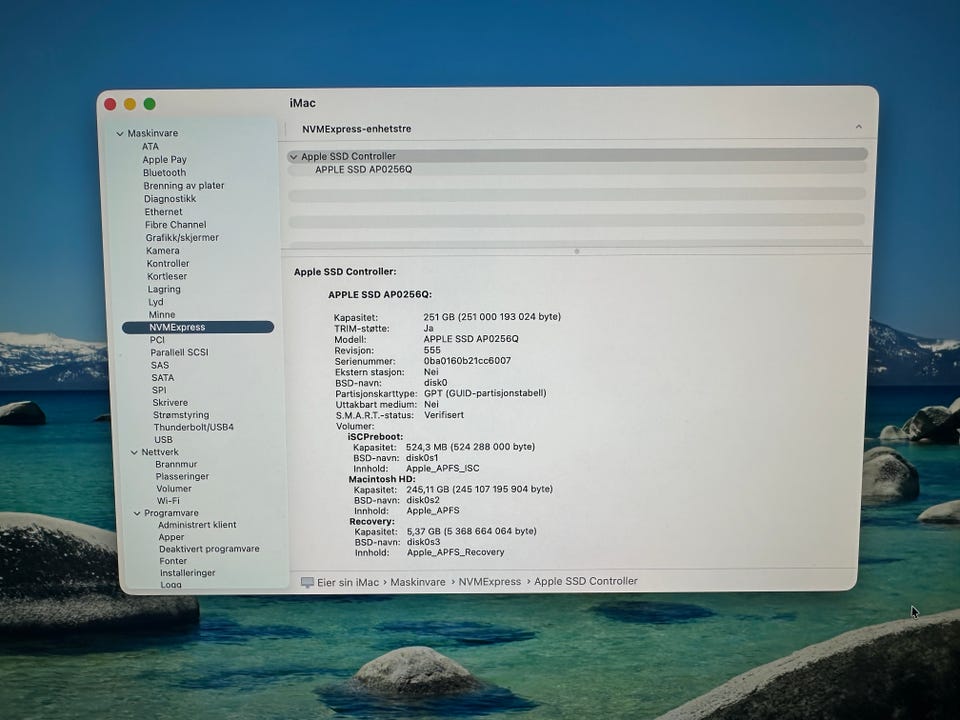960x720 pixels.
Task: Collapse the Programvare section chevron
Action: click(137, 514)
